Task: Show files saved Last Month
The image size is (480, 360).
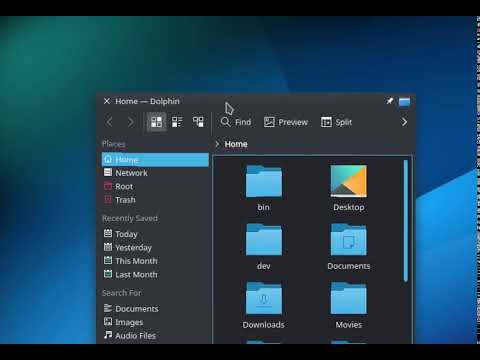Action: pyautogui.click(x=155, y=275)
